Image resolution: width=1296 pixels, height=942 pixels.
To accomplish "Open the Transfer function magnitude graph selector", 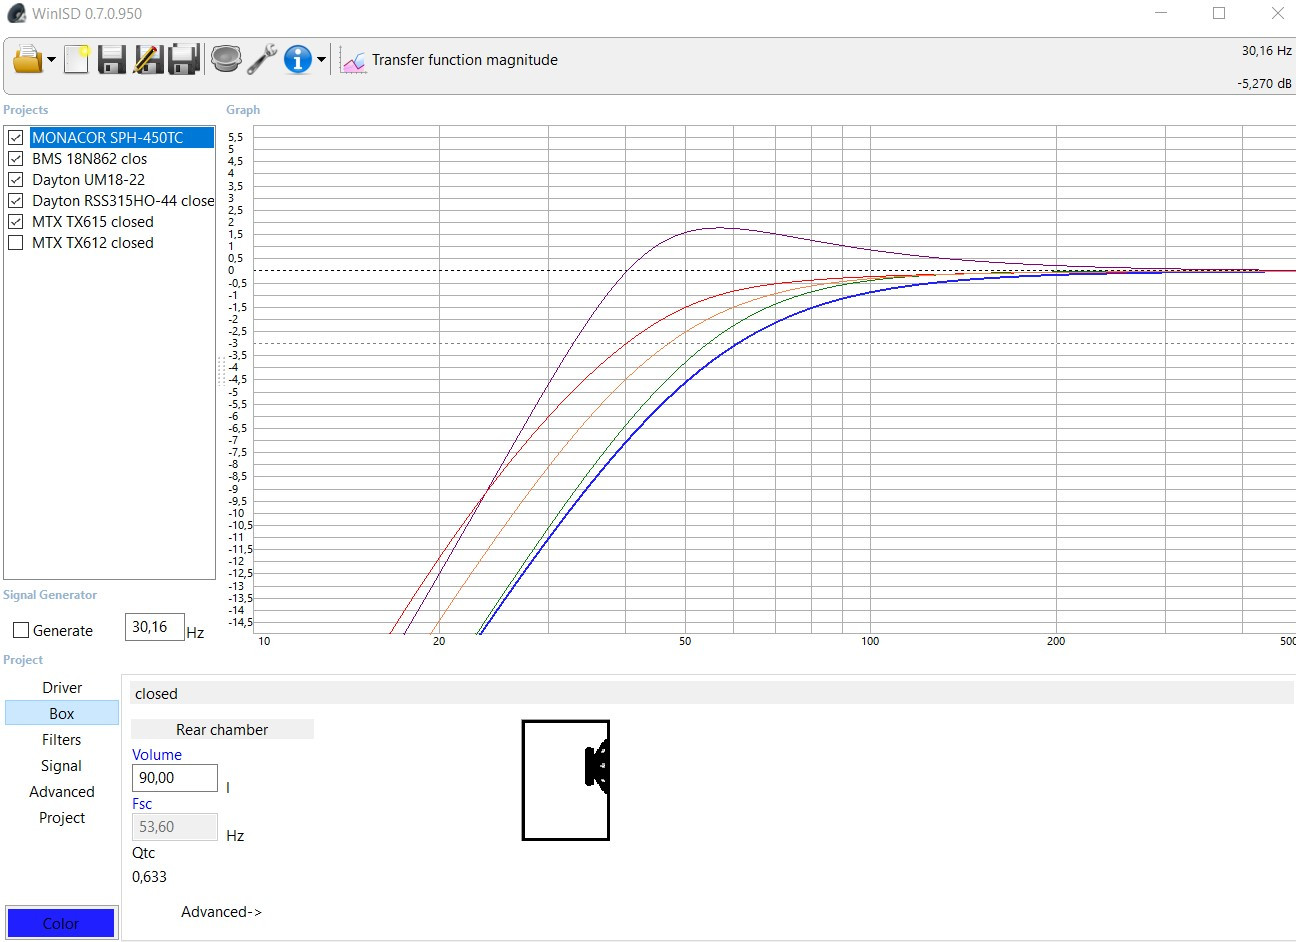I will [x=450, y=61].
